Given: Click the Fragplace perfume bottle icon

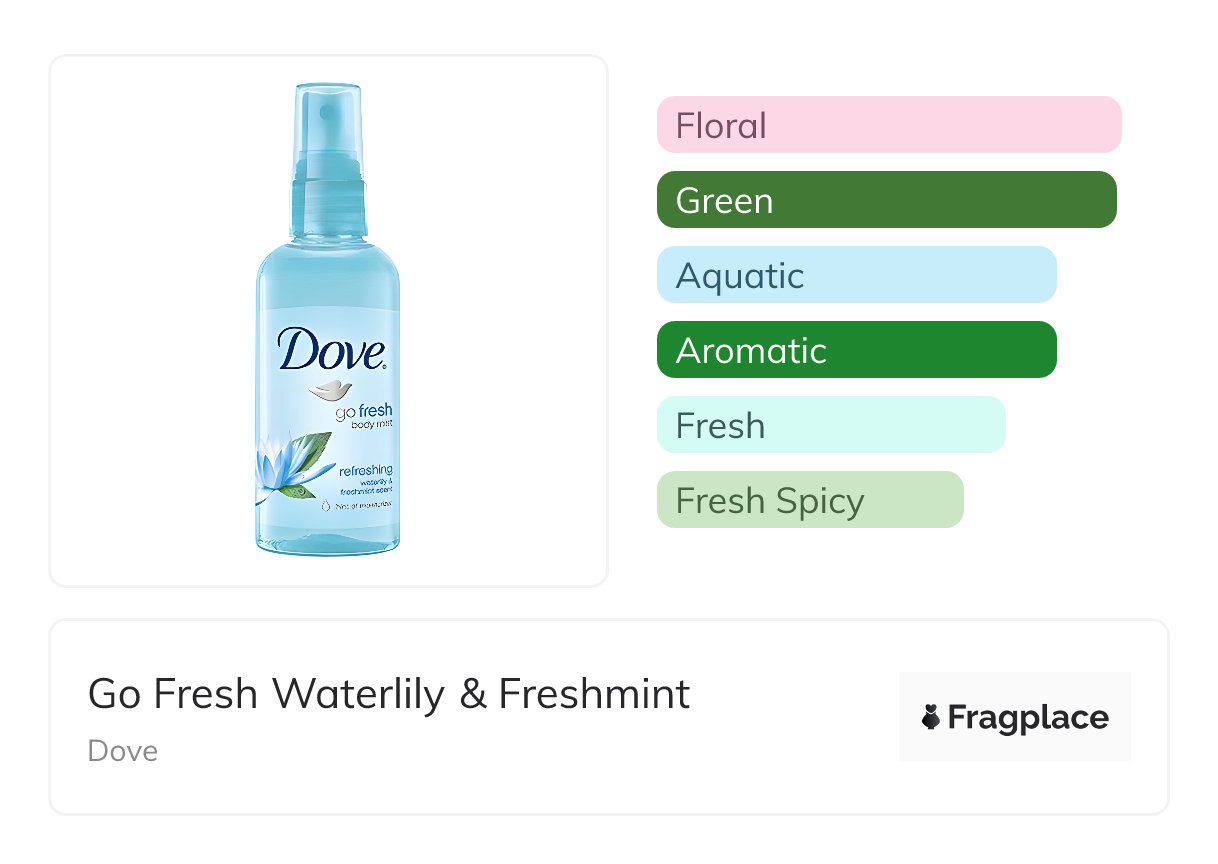Looking at the screenshot, I should (x=931, y=718).
